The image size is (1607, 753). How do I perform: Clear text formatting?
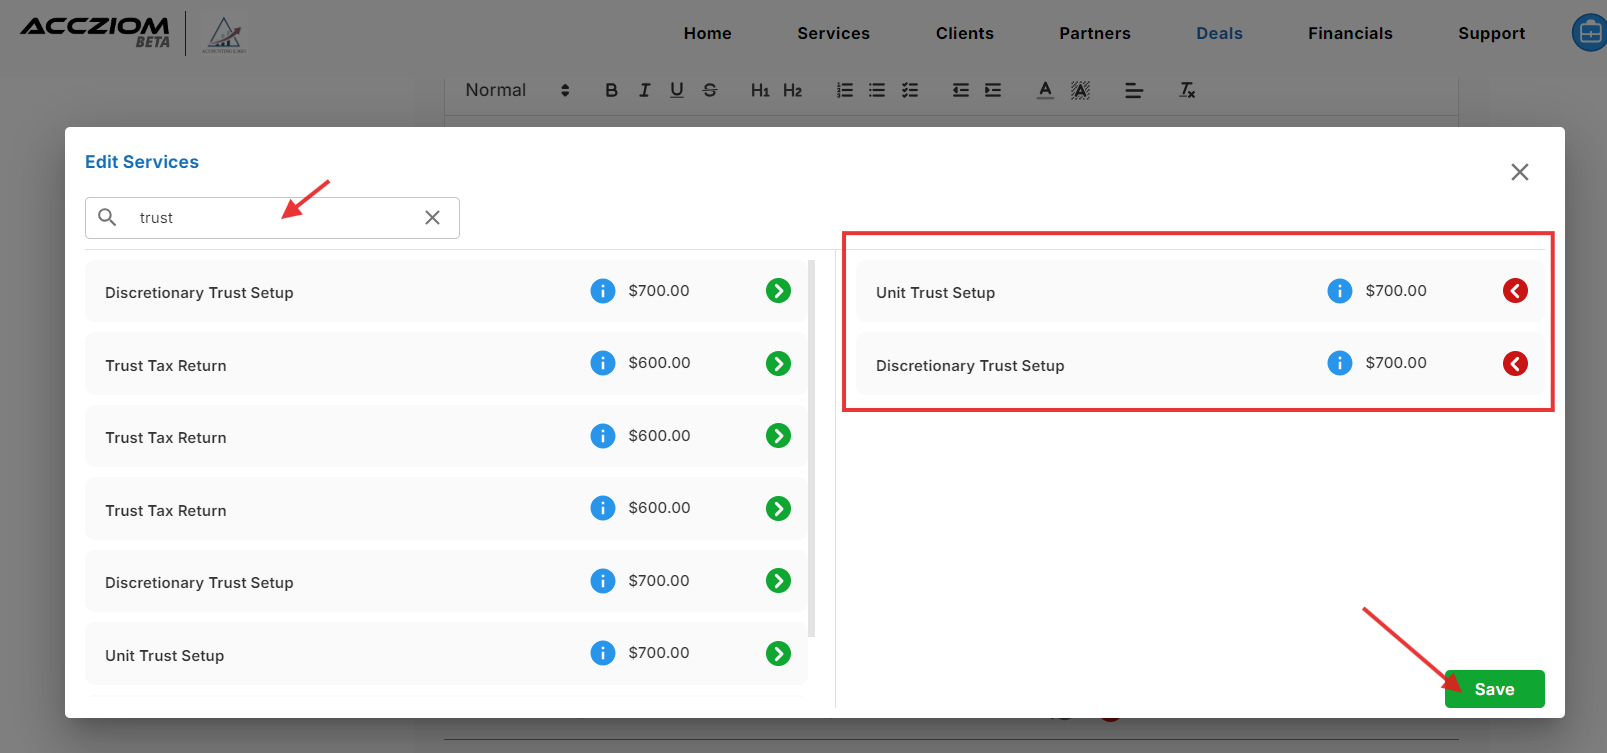coord(1187,90)
